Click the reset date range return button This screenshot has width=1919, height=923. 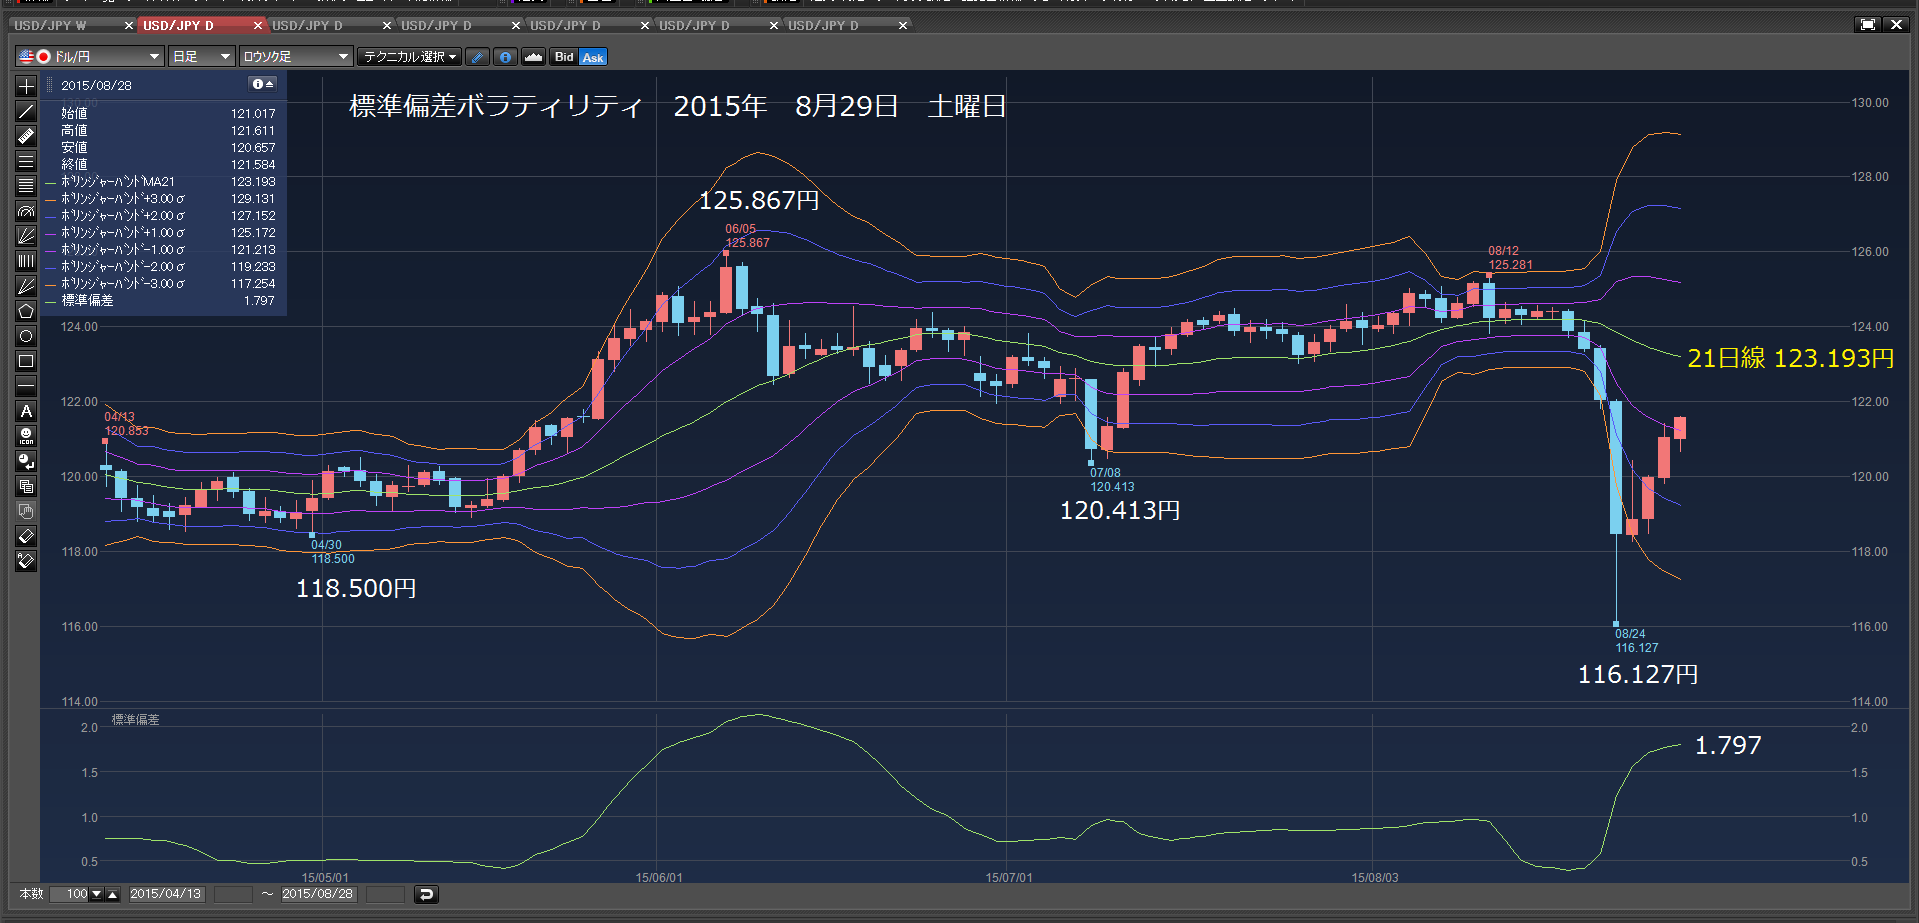coord(426,894)
